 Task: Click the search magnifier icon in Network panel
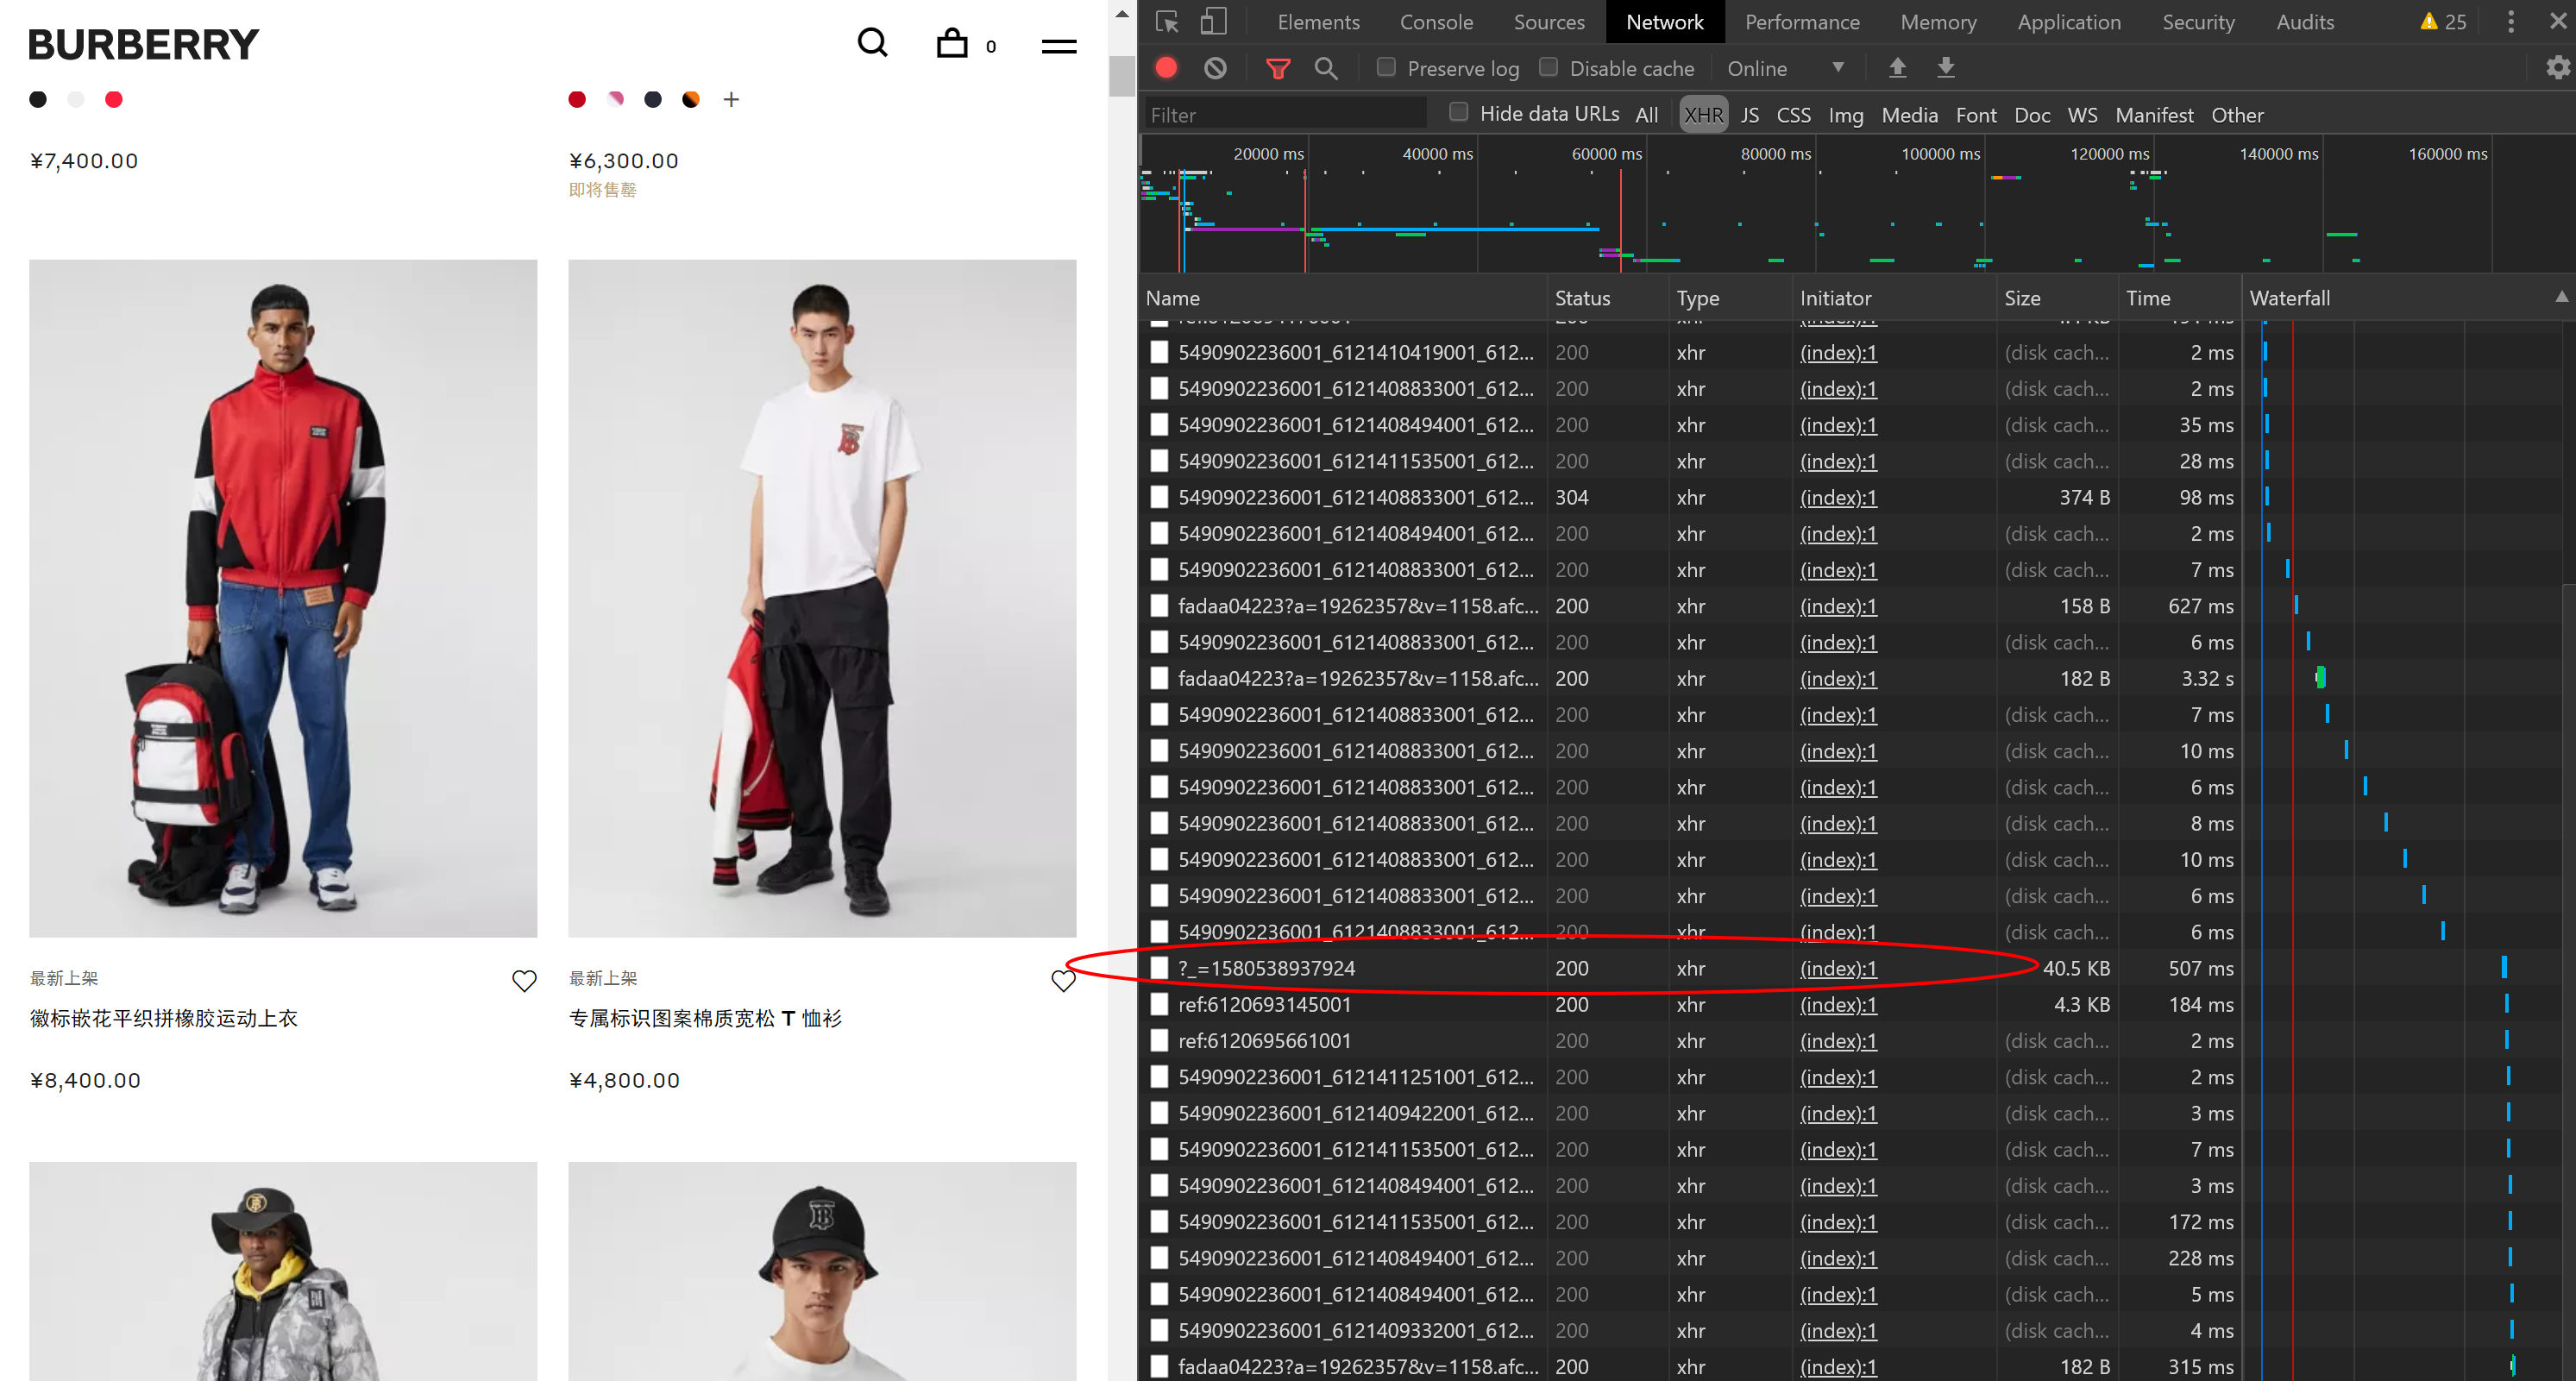[x=1325, y=70]
